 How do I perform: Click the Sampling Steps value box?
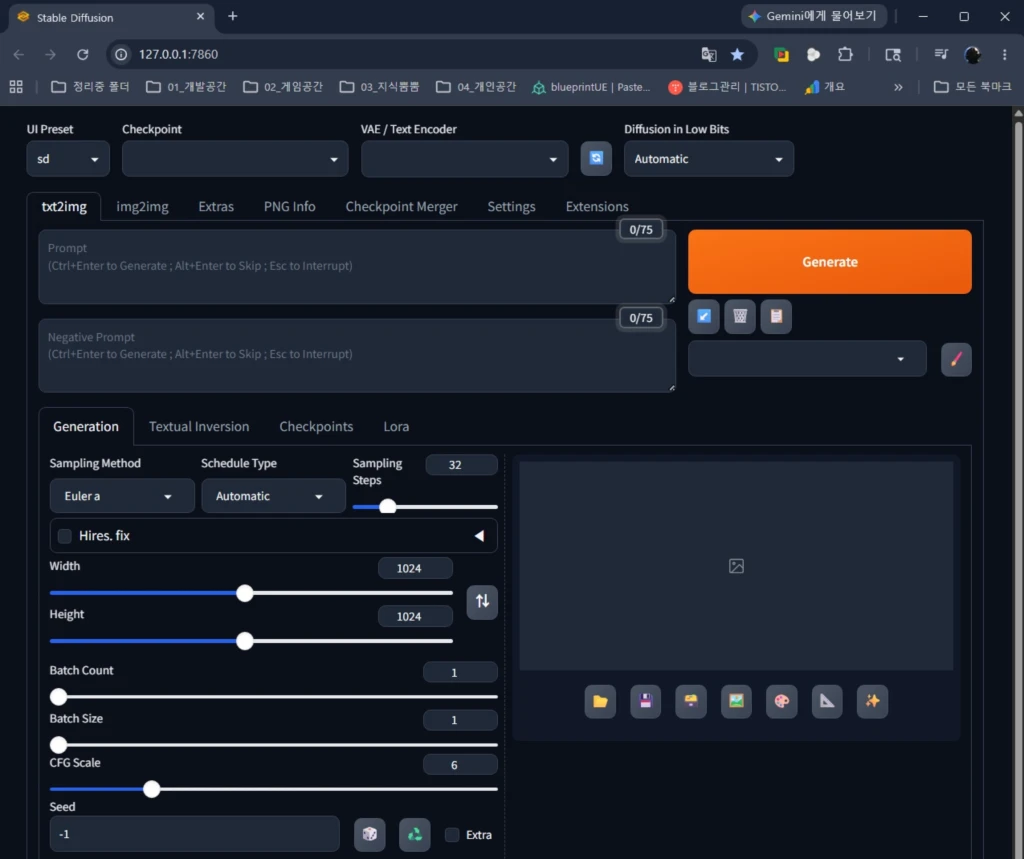[x=461, y=464]
